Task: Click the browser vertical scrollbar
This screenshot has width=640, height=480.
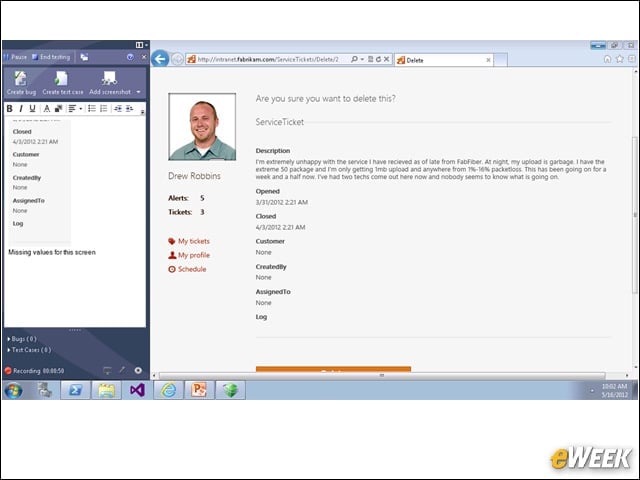Action: click(x=635, y=214)
